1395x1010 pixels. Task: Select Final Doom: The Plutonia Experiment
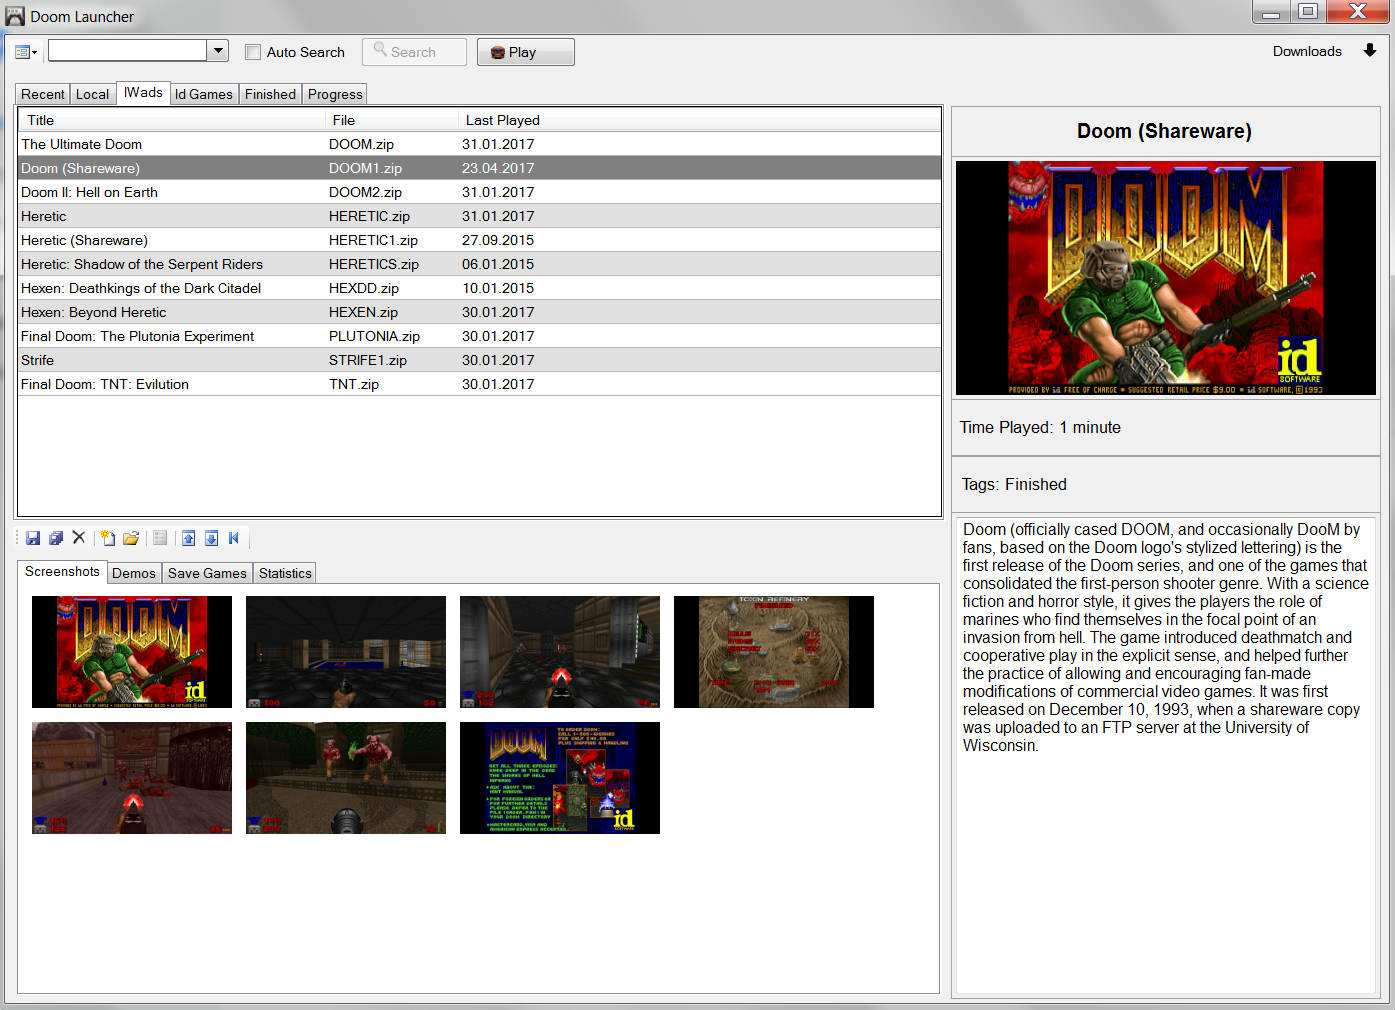point(480,336)
